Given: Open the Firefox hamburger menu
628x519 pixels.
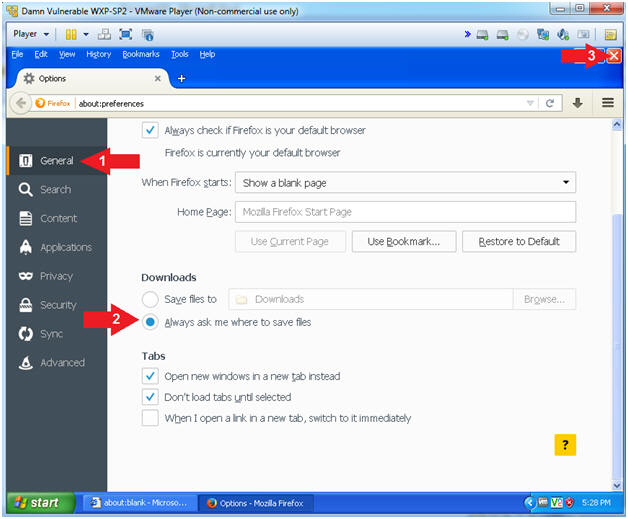Looking at the screenshot, I should [608, 103].
